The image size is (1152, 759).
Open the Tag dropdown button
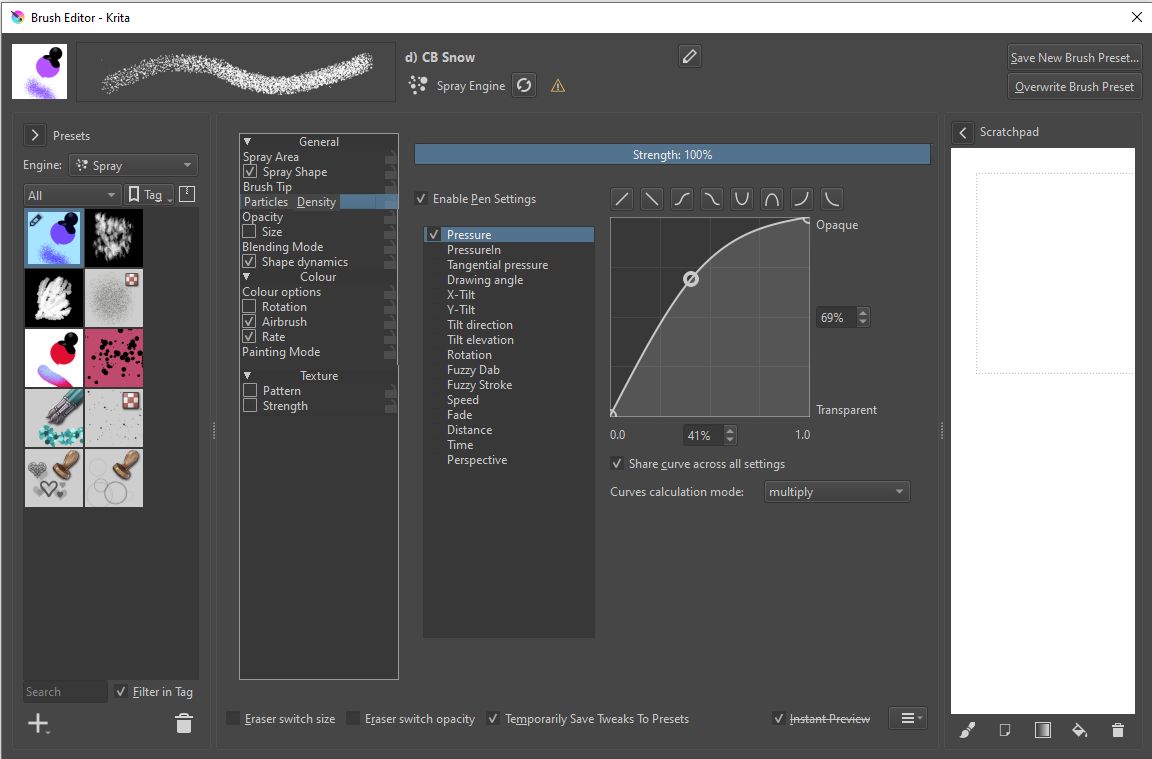tap(150, 195)
